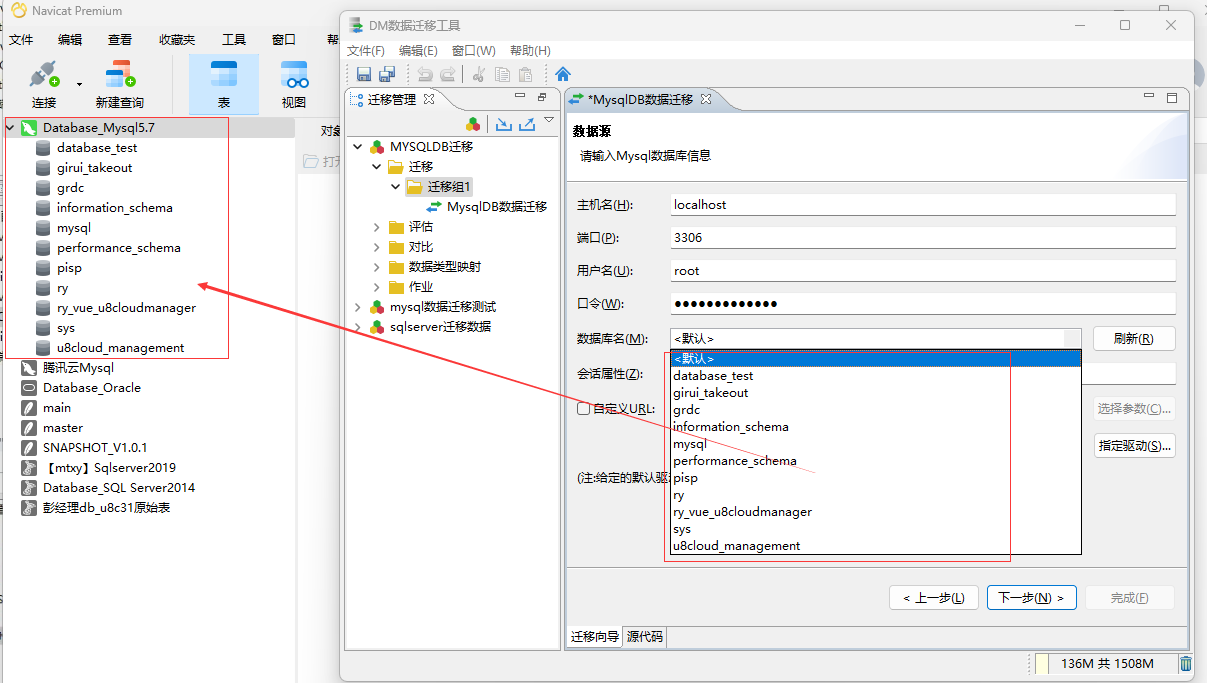Screen dimensions: 1207x683
Task: Select ry_vue_u8cloudmanager in the database dropdown list
Action: click(875, 512)
